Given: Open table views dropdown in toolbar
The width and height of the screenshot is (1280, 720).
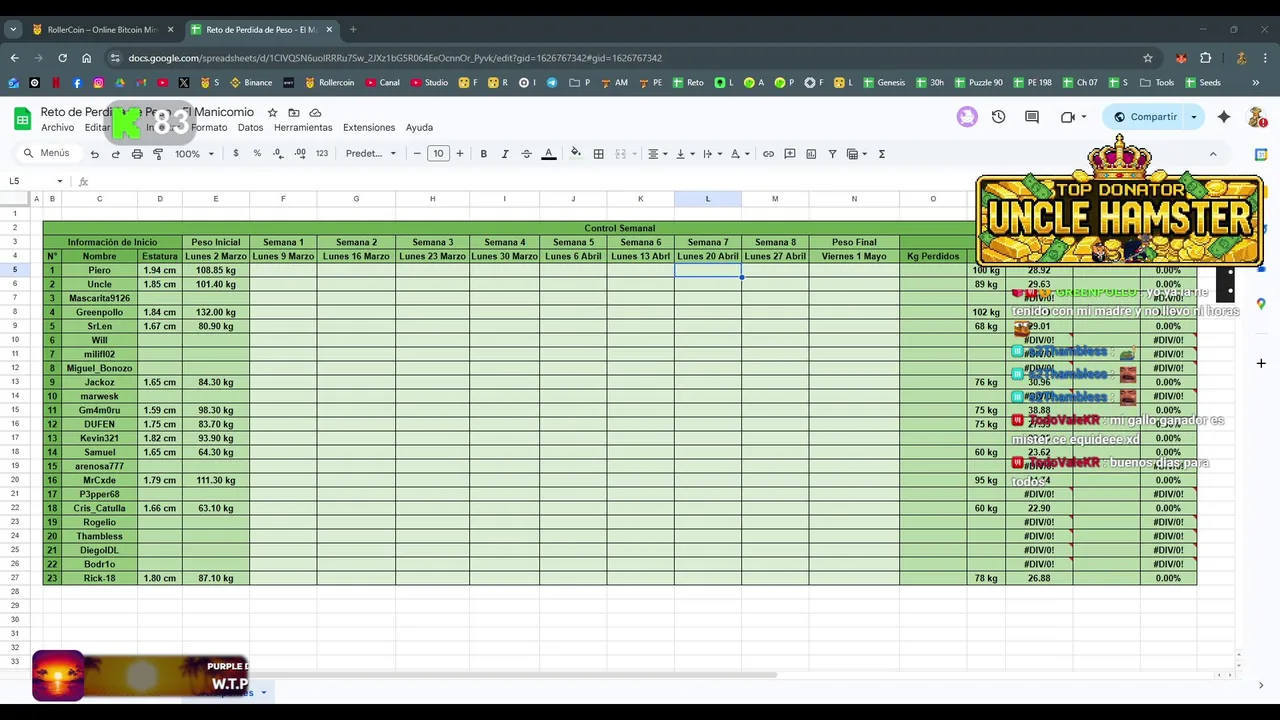Looking at the screenshot, I should [857, 154].
